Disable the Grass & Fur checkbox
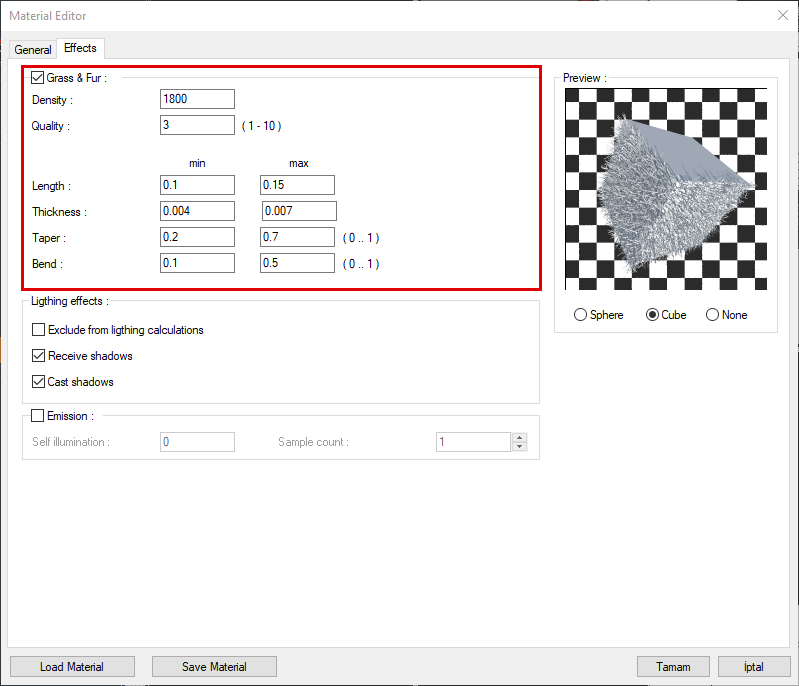The width and height of the screenshot is (799, 686). [38, 77]
